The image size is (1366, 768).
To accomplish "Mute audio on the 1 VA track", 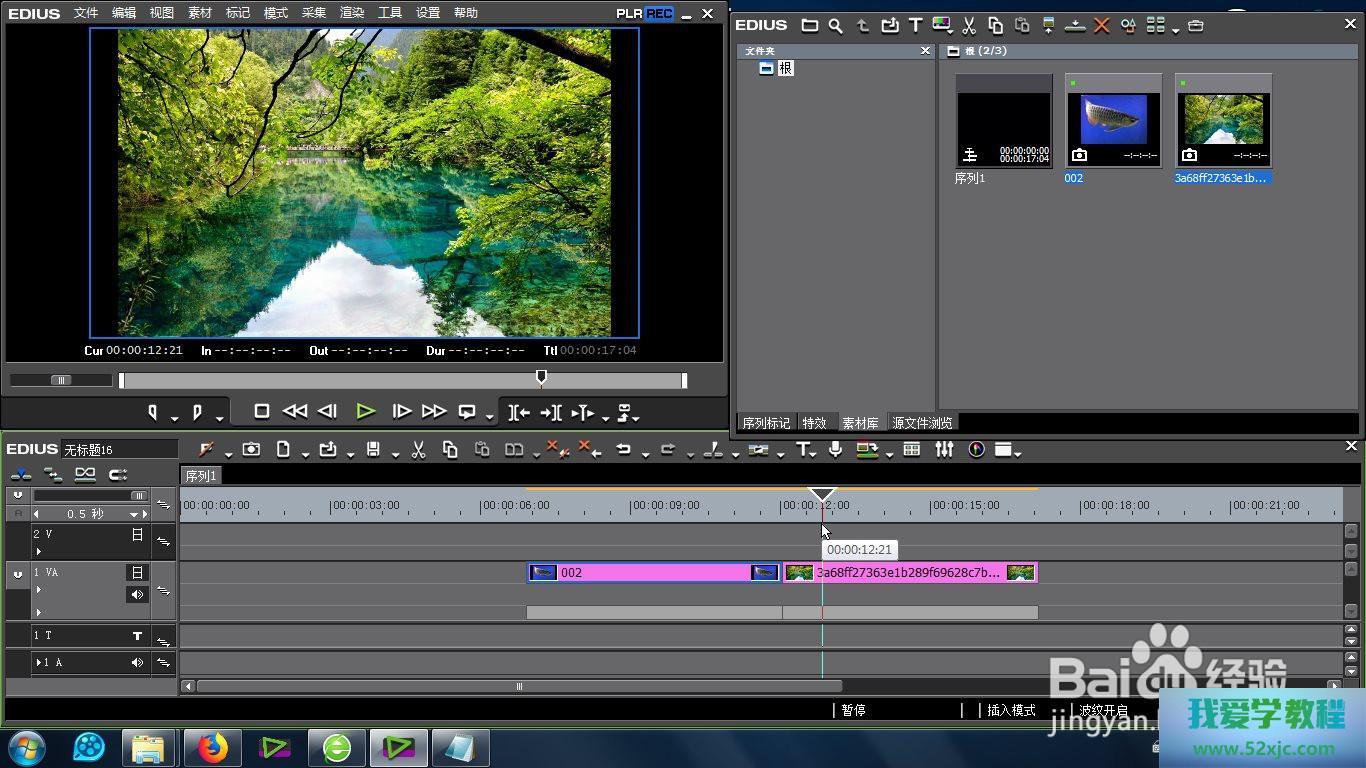I will pos(137,594).
